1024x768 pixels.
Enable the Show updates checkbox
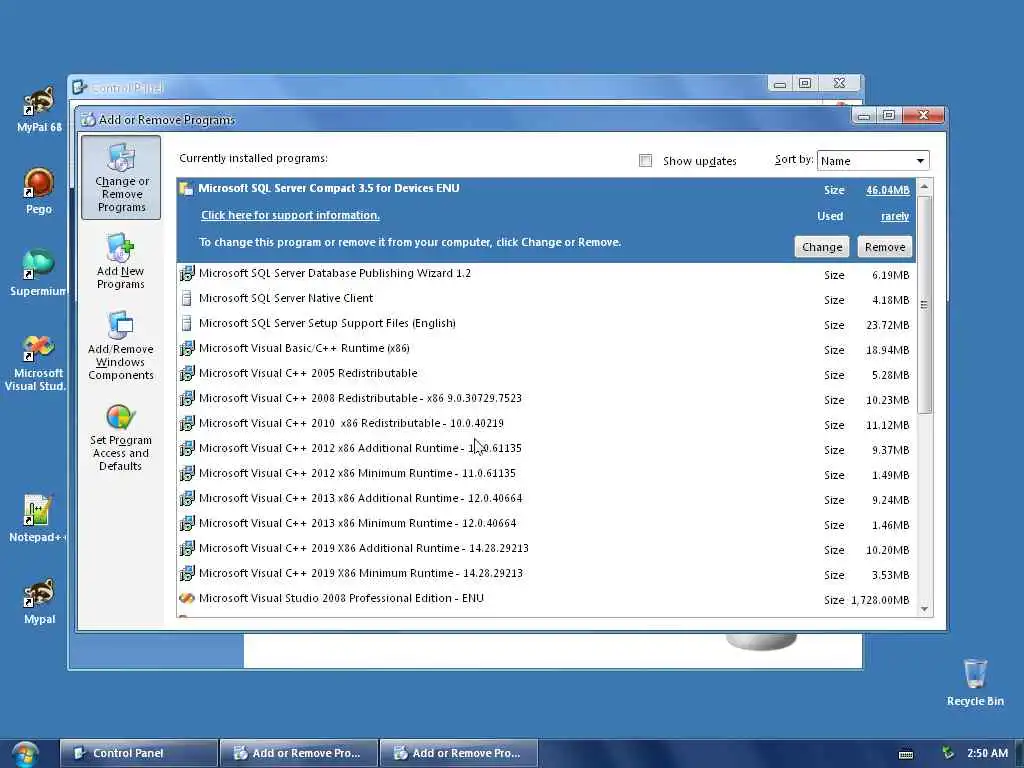(645, 161)
